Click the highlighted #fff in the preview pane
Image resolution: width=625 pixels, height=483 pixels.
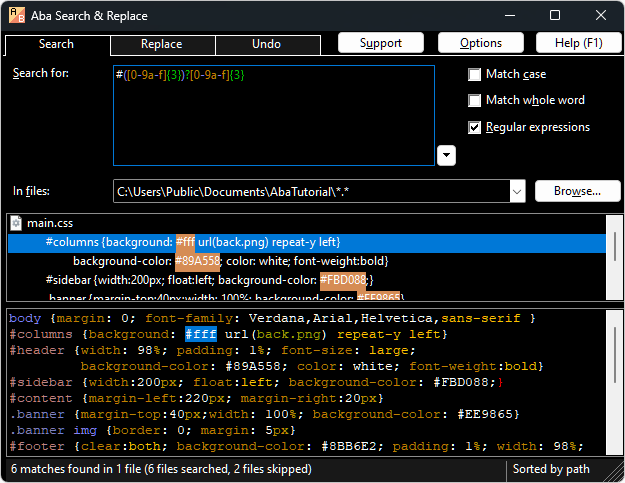200,334
